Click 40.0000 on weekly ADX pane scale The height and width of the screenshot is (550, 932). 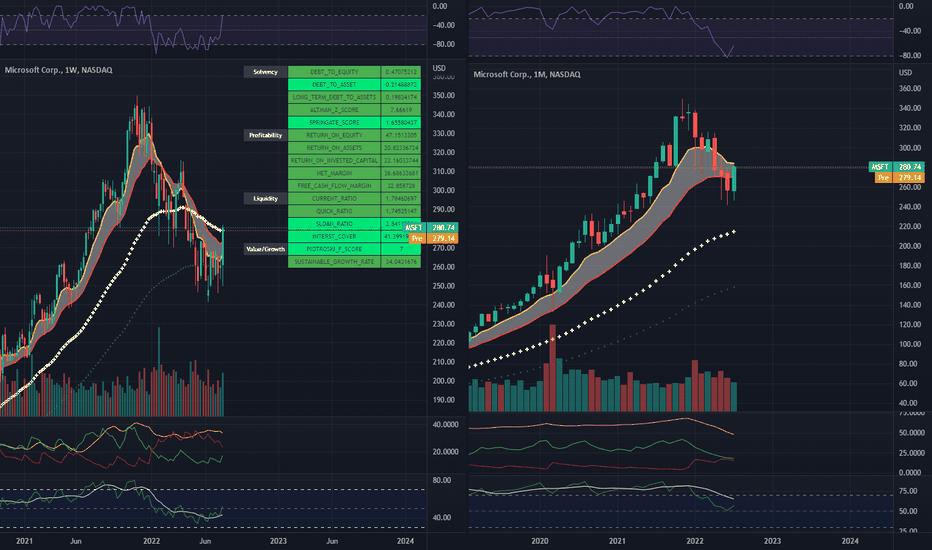click(445, 425)
